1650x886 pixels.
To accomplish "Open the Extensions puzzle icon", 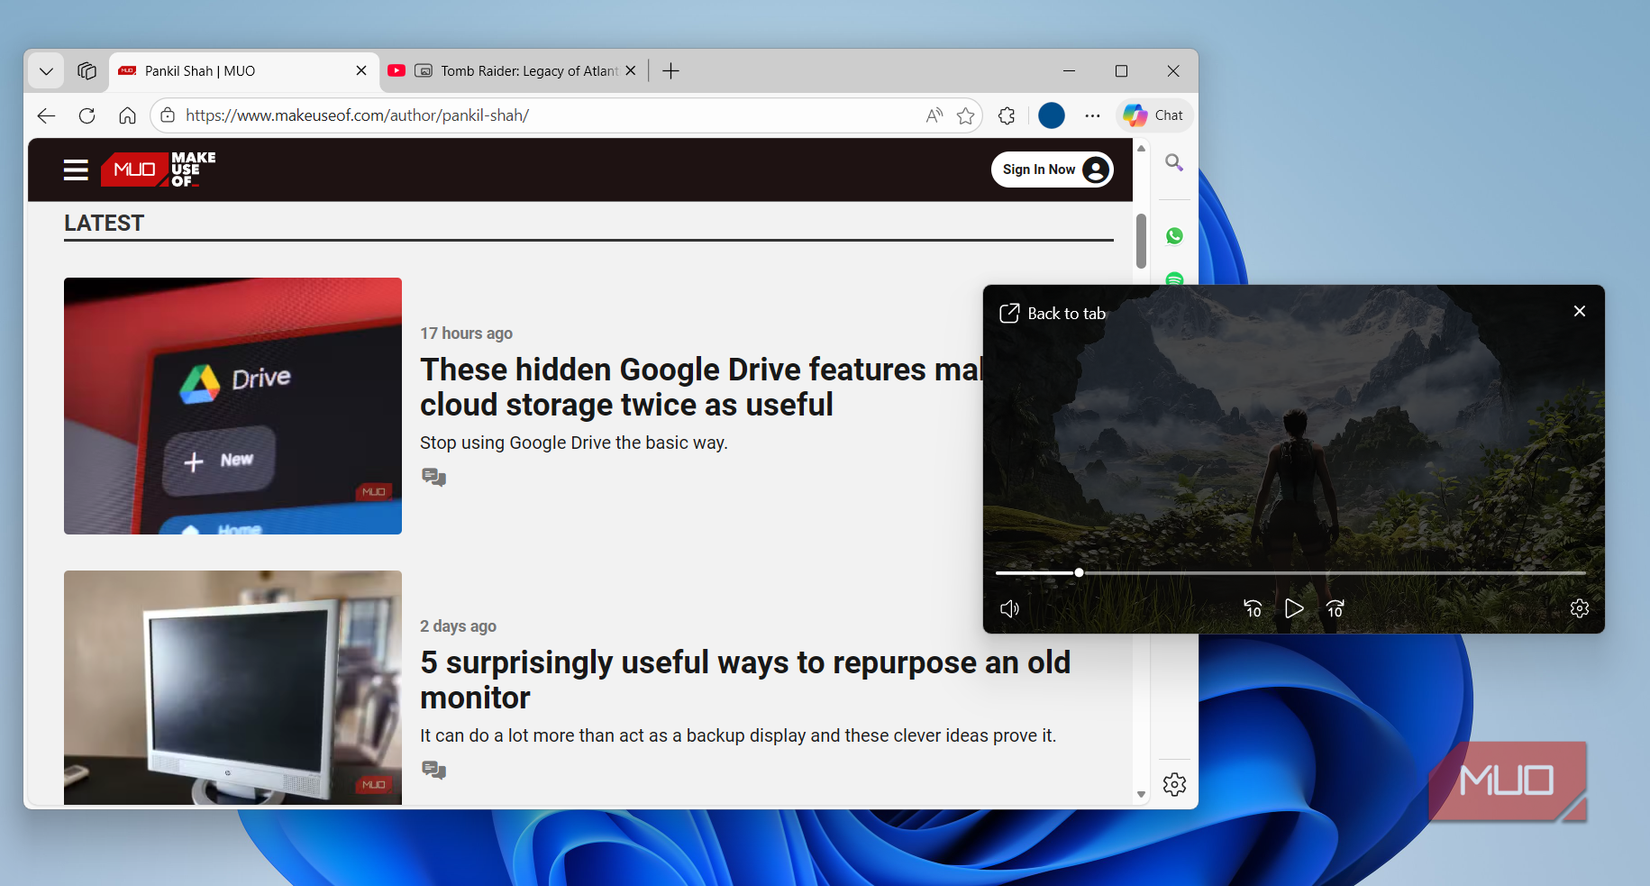I will 1007,116.
